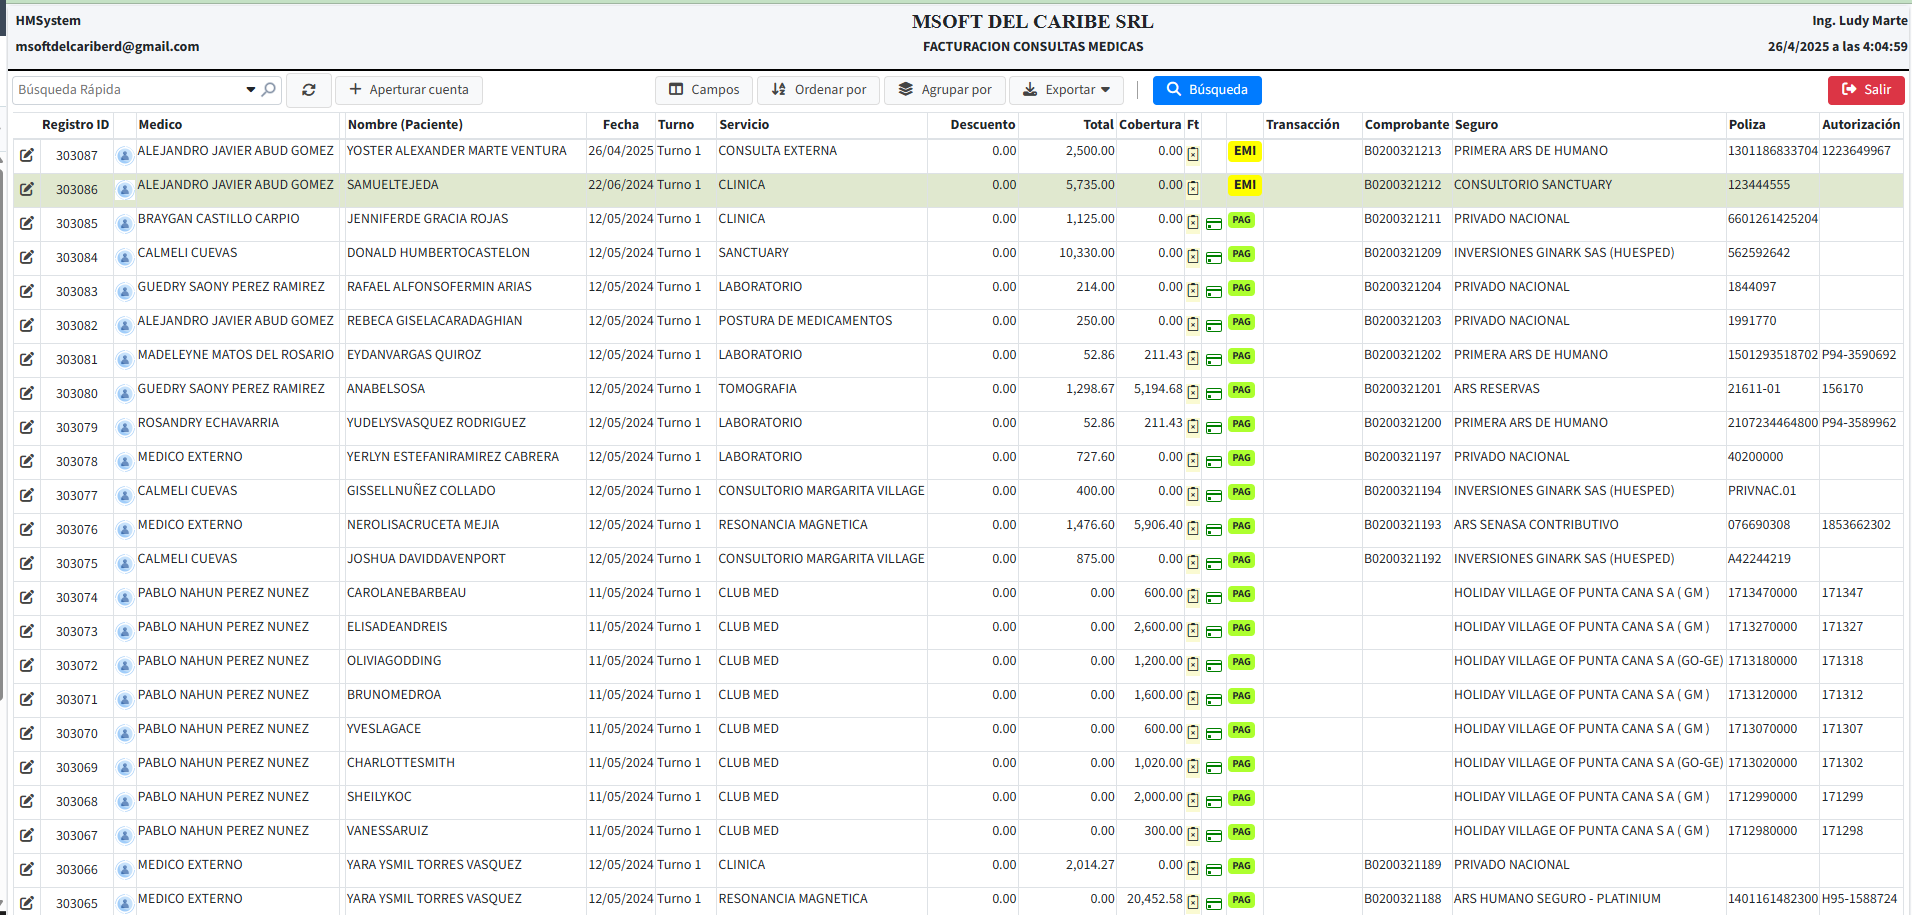This screenshot has width=1912, height=915.
Task: Edit record 303086 with pencil icon
Action: coord(27,189)
